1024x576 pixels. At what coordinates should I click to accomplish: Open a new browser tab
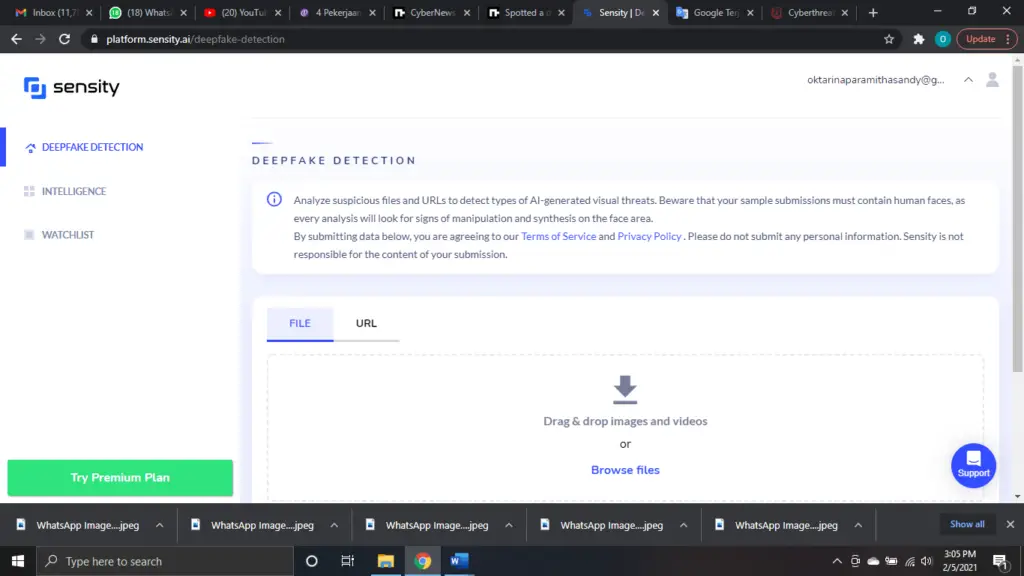point(872,12)
